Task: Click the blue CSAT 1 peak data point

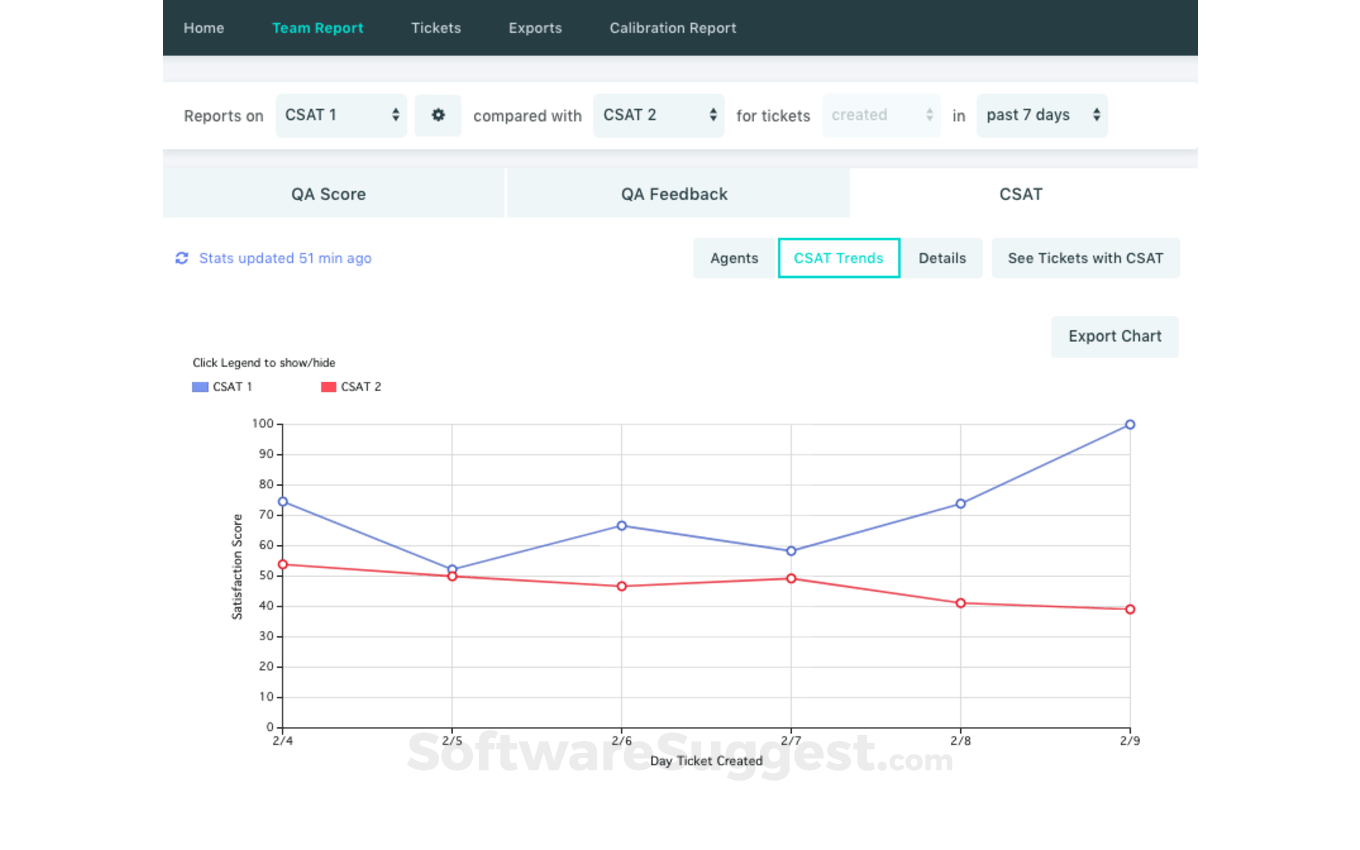Action: pos(1130,424)
